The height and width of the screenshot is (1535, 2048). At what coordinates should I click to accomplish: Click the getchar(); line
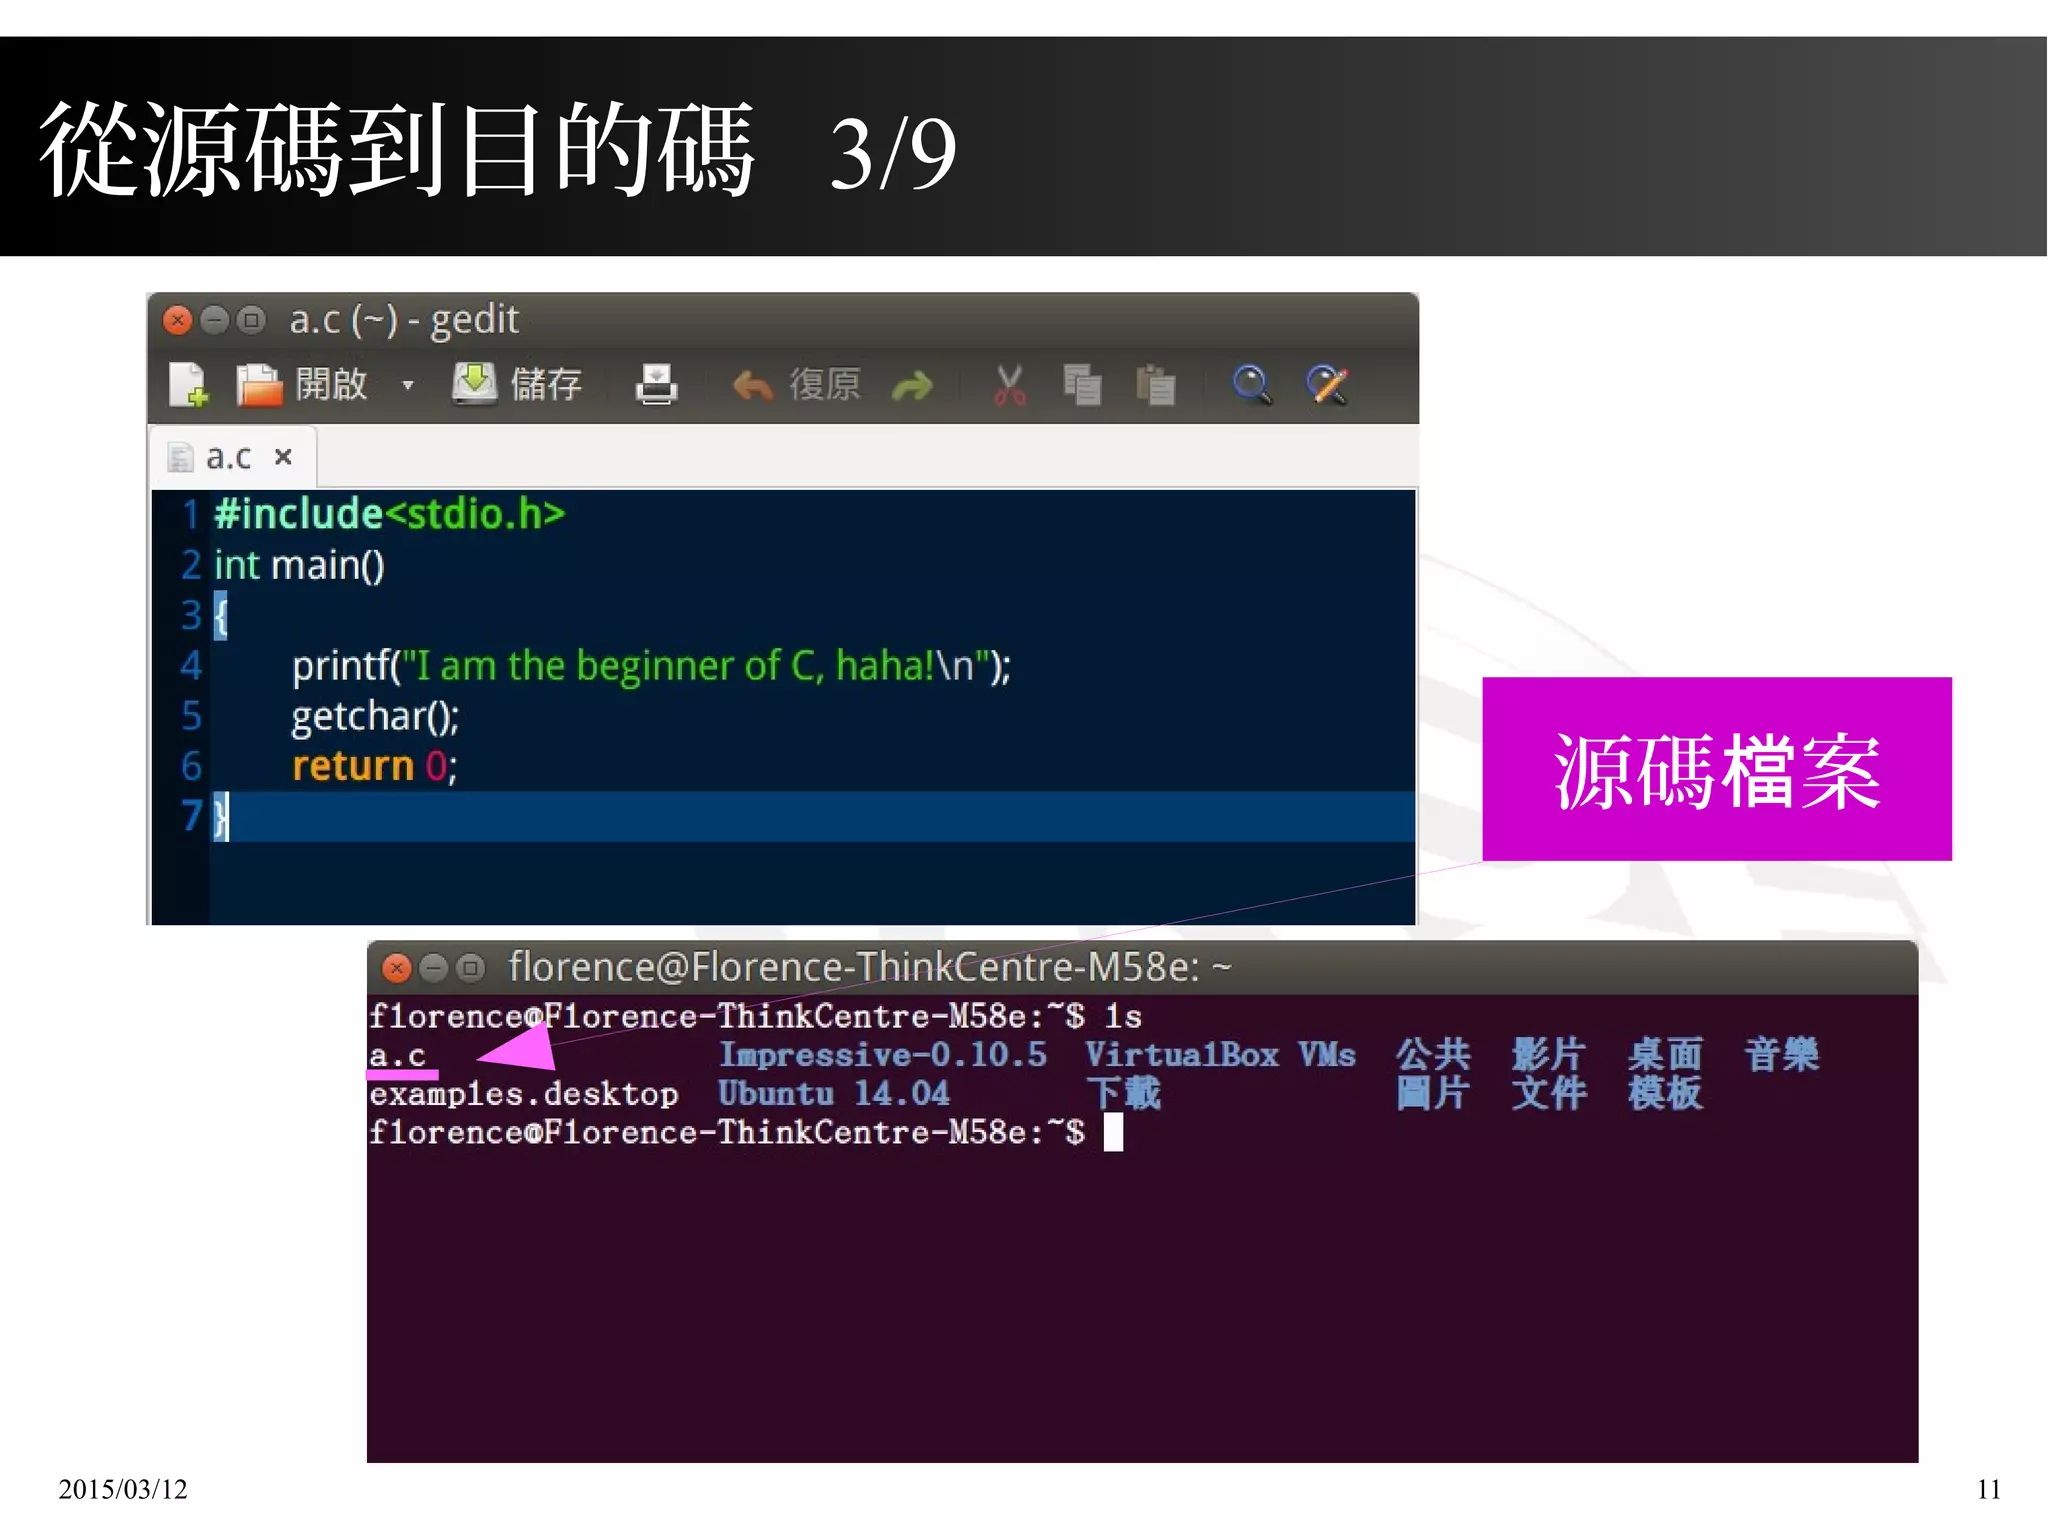(375, 716)
